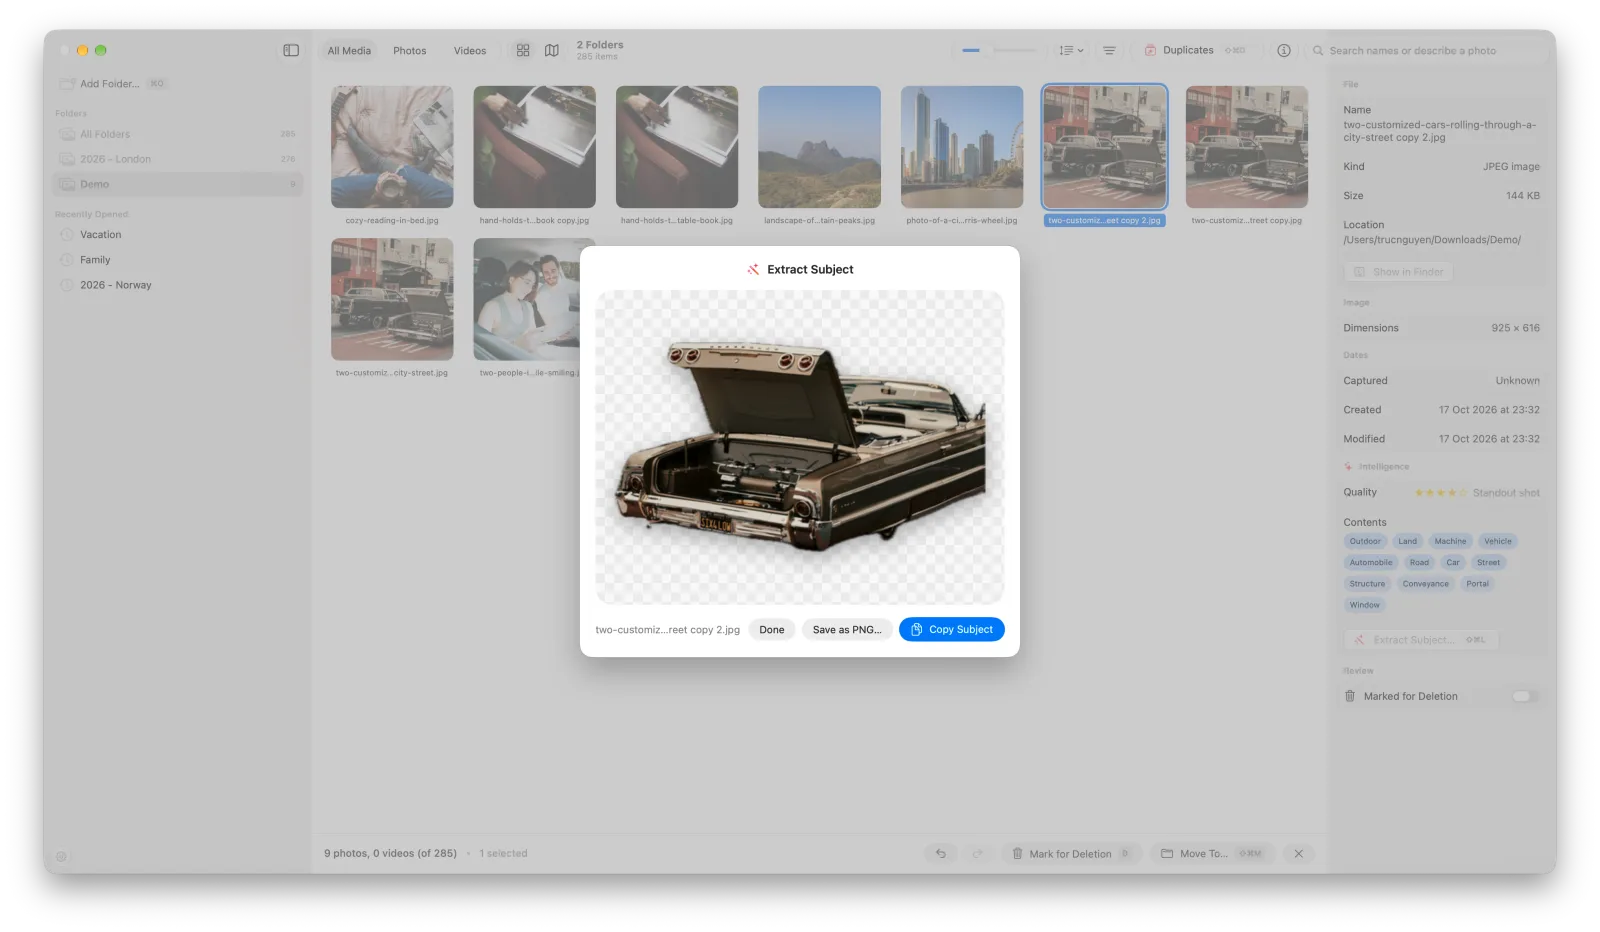Click the Window content tag

click(1364, 605)
